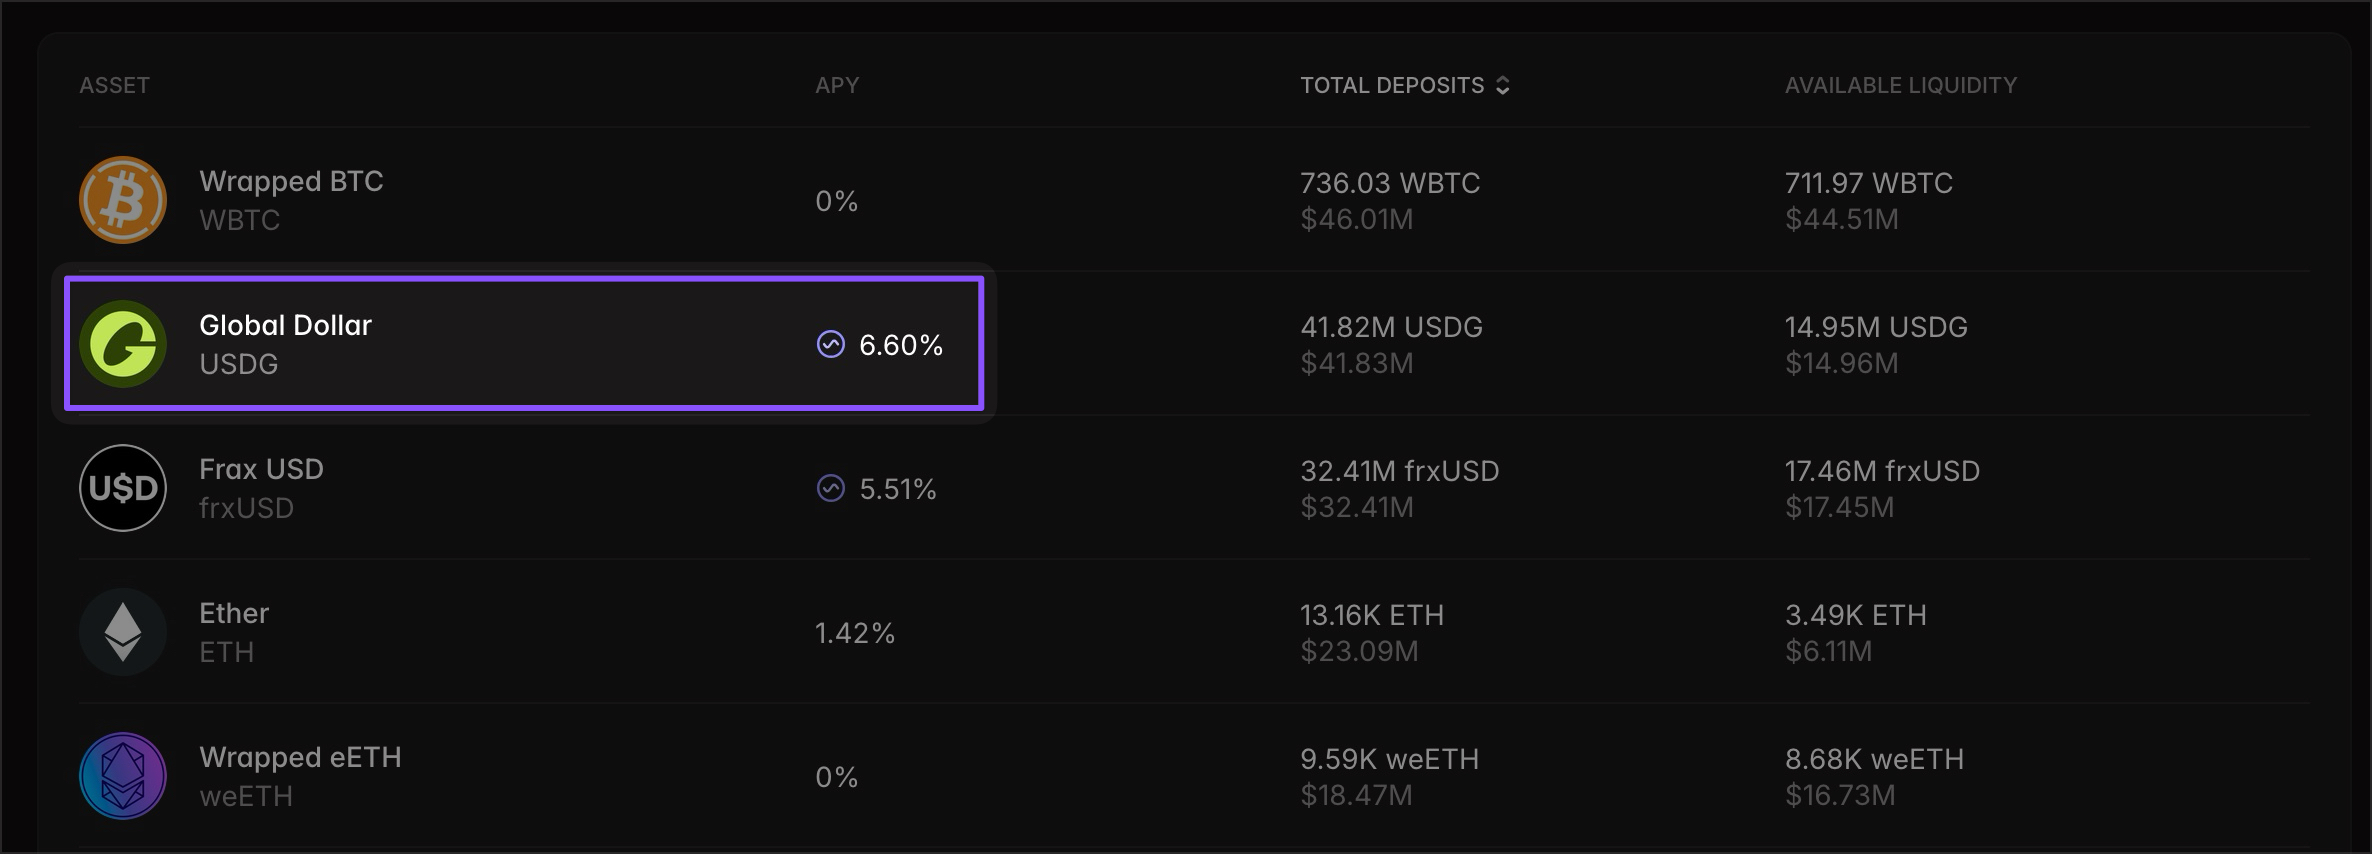The height and width of the screenshot is (854, 2372).
Task: Click the Wrapped eETH purple icon
Action: 123,776
